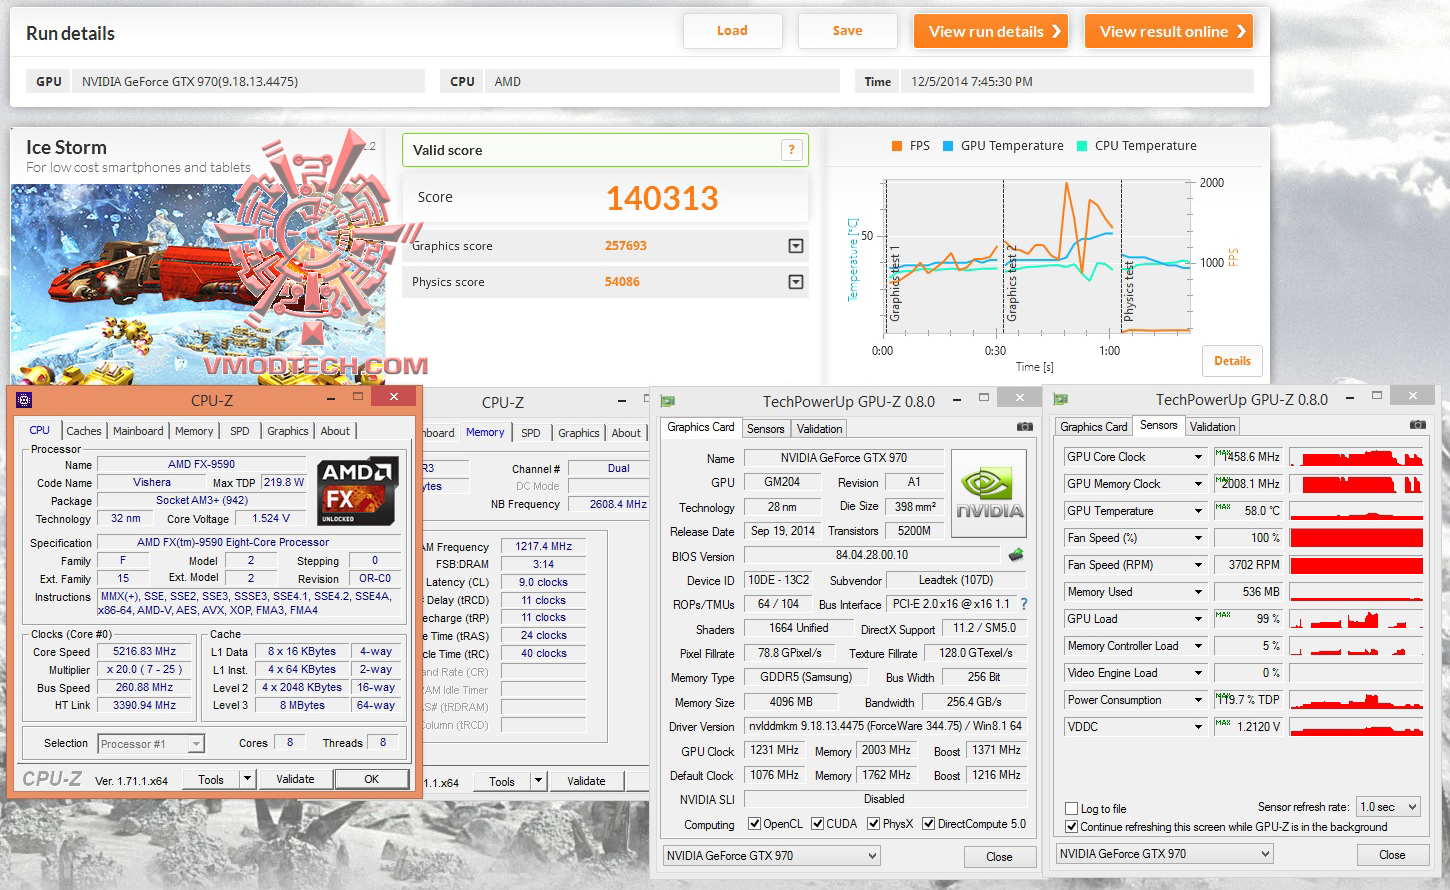The height and width of the screenshot is (890, 1450).
Task: Click Close in GPU-Z Graphics Card window
Action: click(999, 857)
